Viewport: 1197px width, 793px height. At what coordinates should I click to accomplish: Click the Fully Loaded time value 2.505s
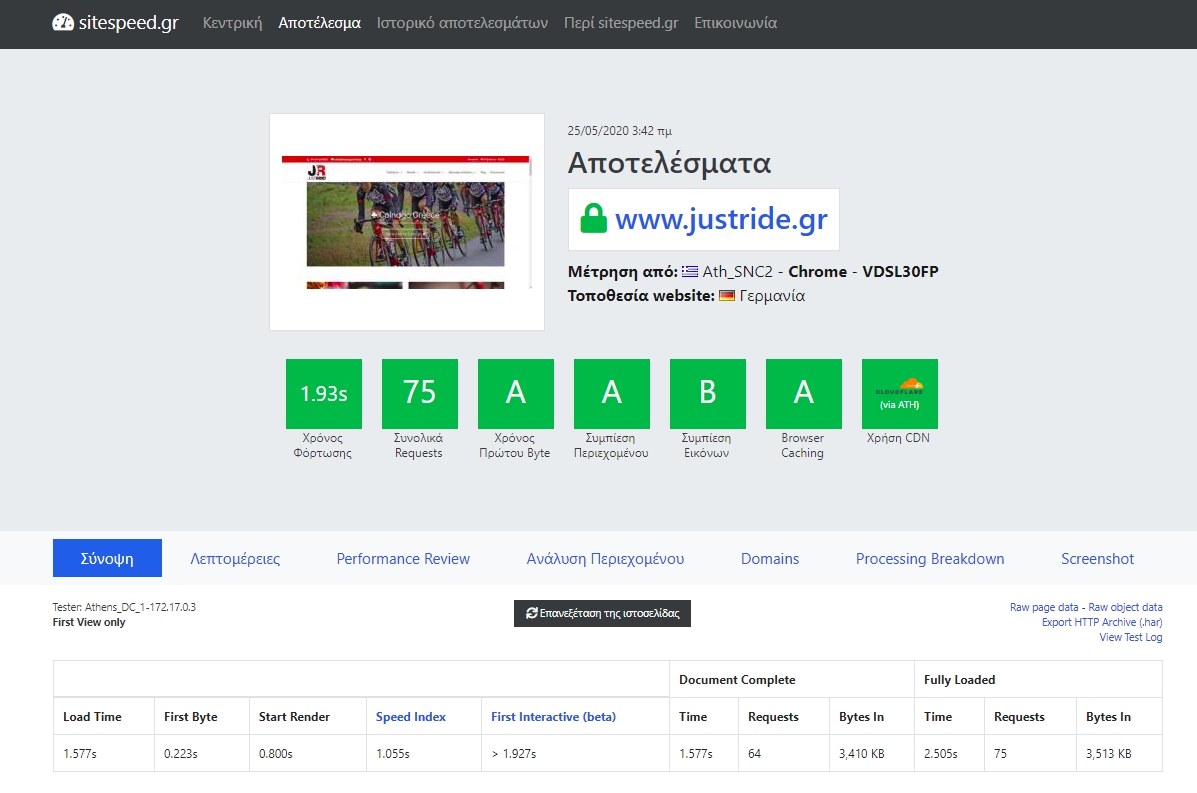pos(940,753)
